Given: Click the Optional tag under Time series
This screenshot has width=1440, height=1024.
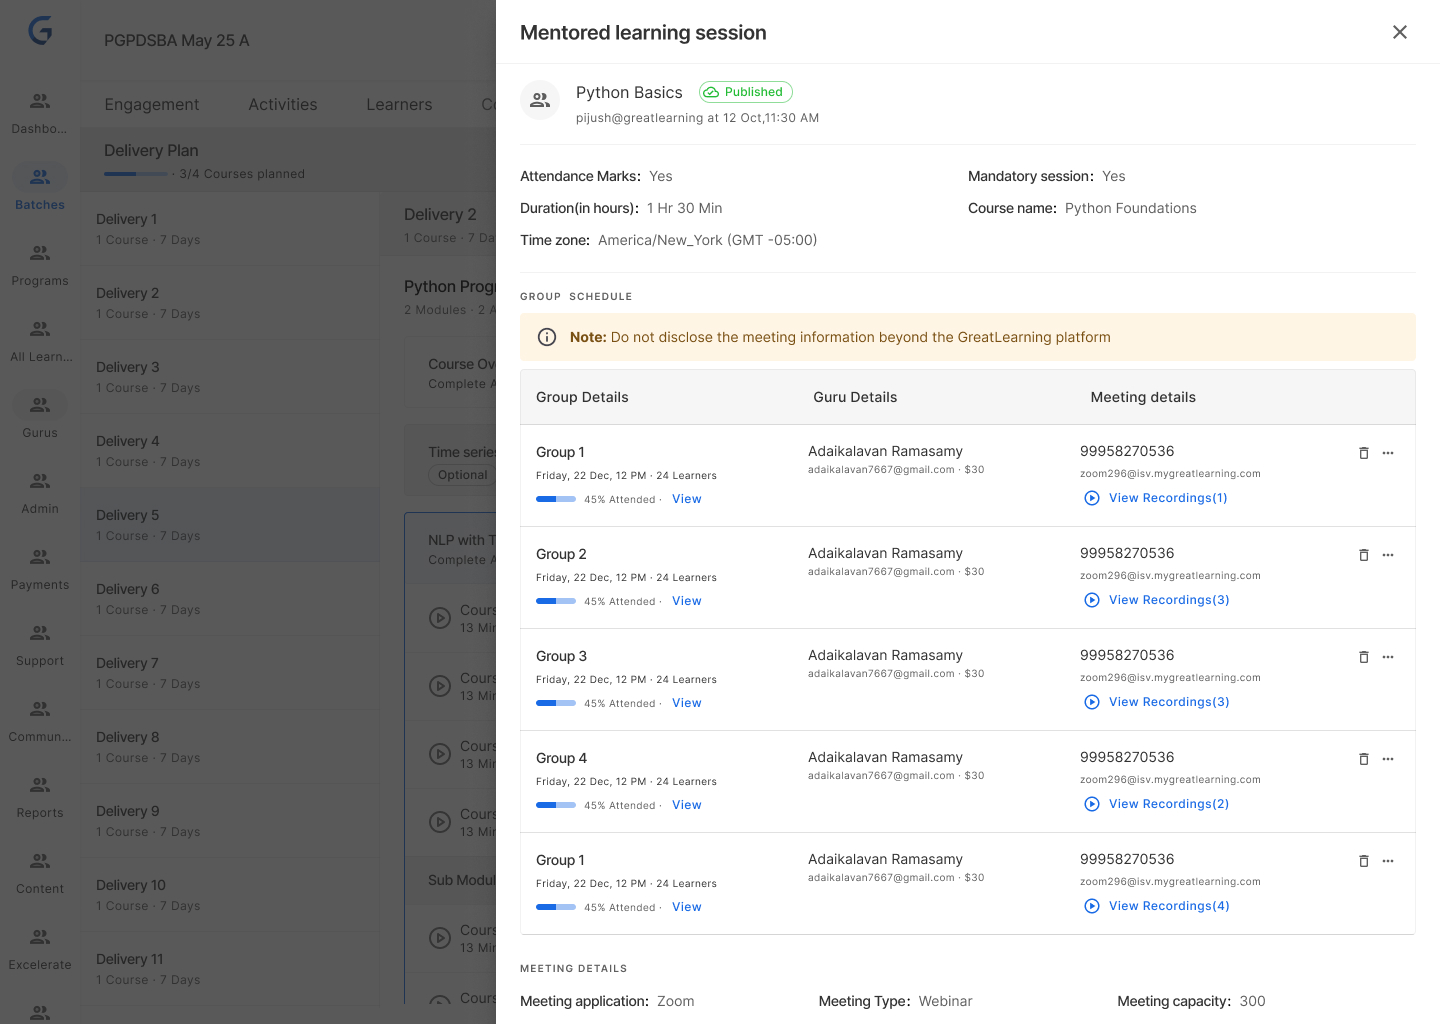Looking at the screenshot, I should point(463,475).
